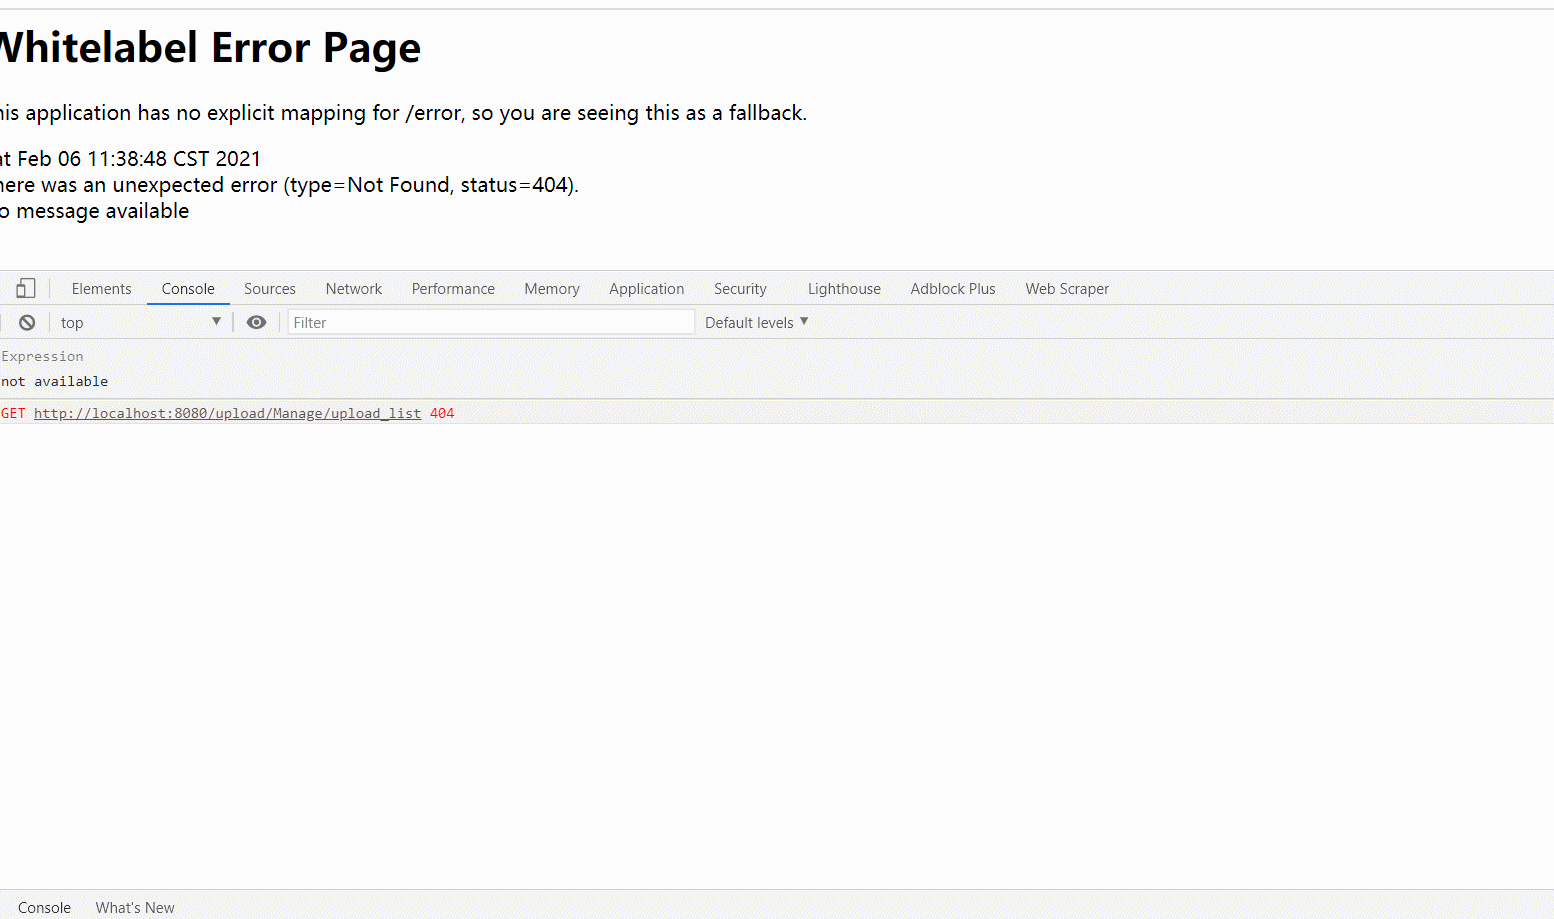Open the Lighthouse tab
Screen dimensions: 1554x919
point(844,288)
